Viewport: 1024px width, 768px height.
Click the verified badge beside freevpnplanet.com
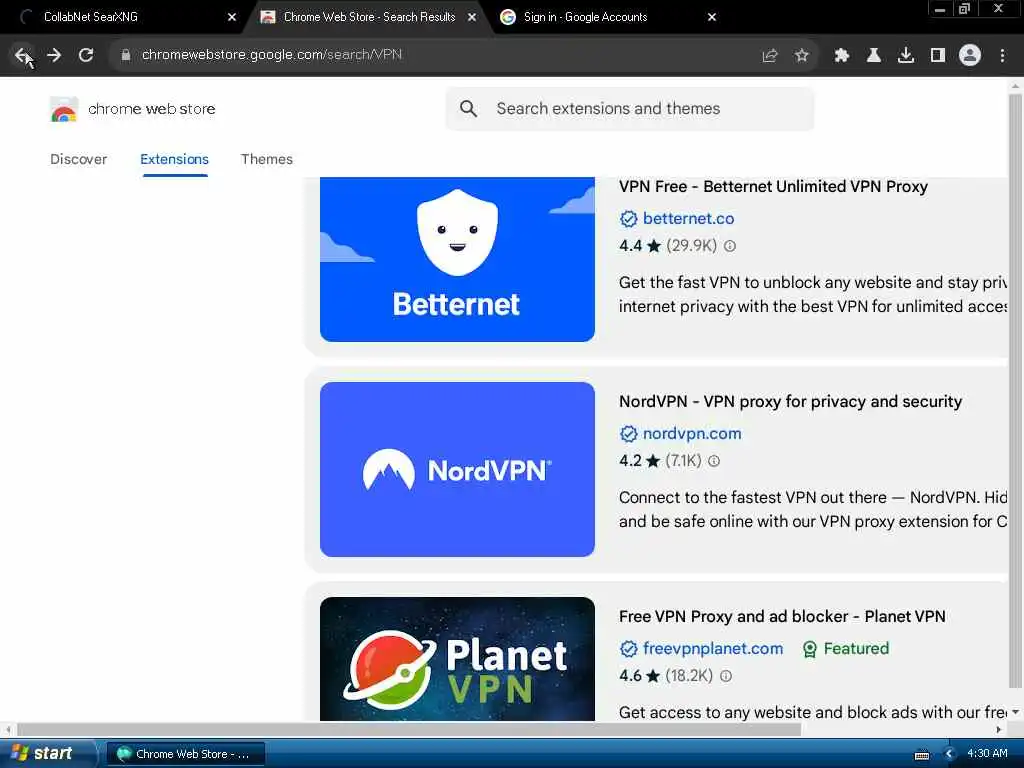(628, 648)
